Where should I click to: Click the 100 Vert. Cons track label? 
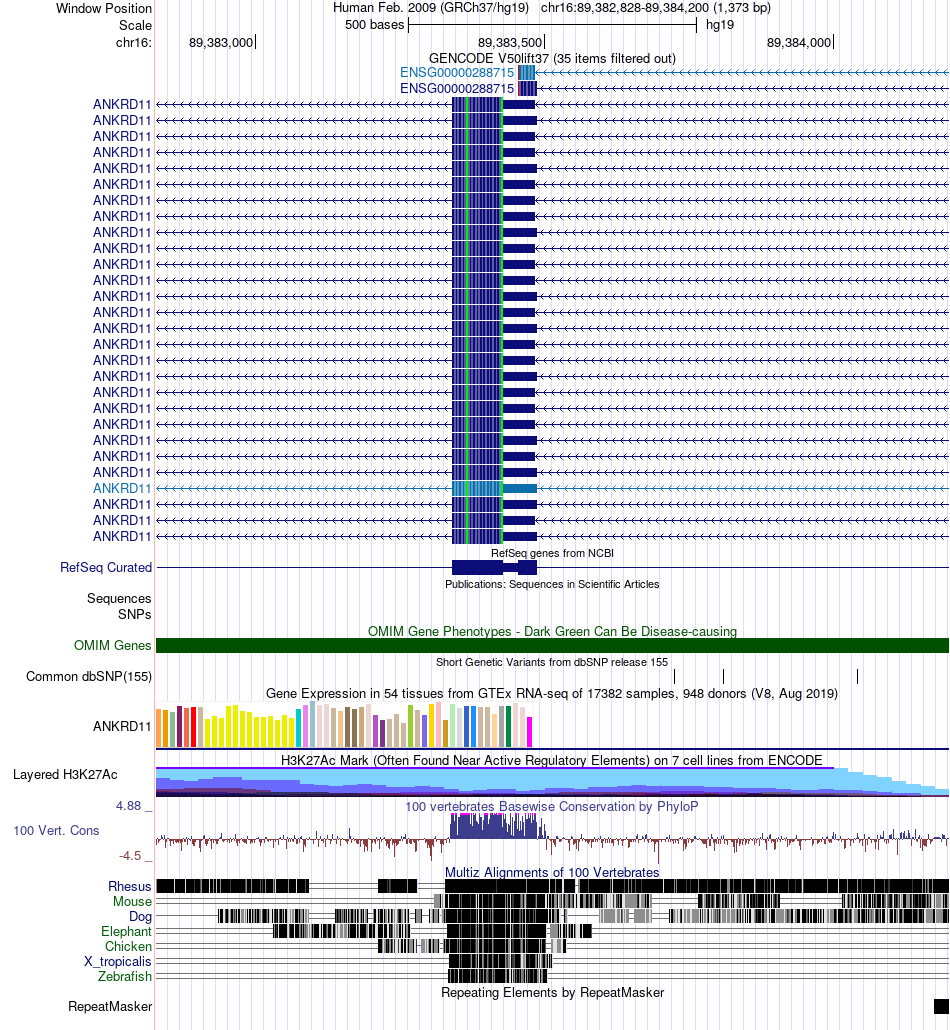(x=56, y=831)
